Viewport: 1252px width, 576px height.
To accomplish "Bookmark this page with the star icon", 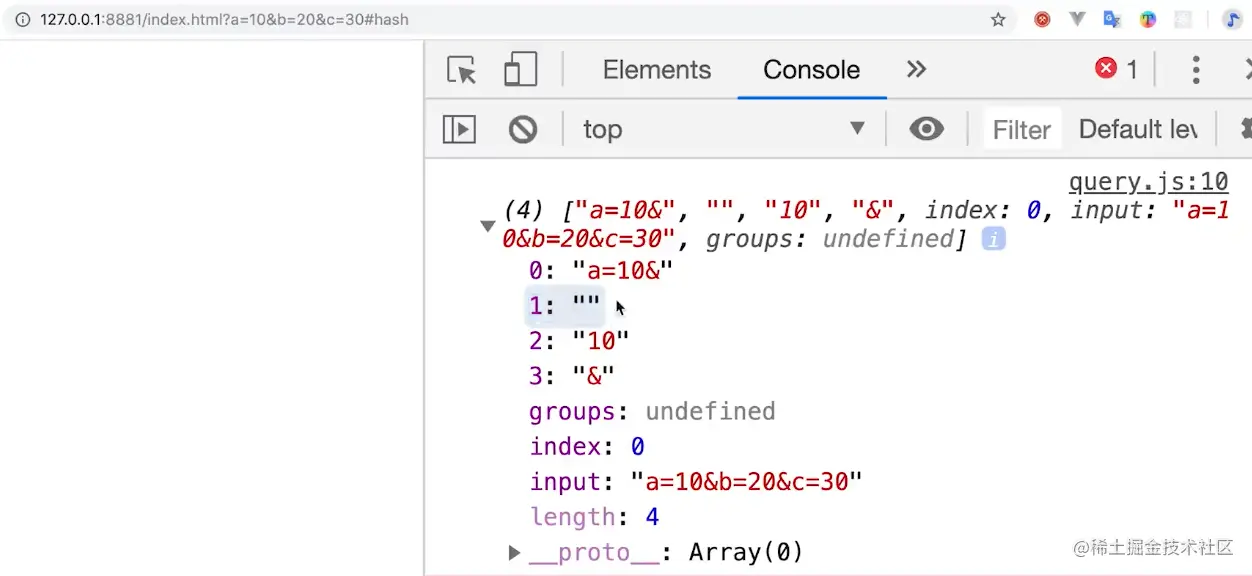I will 998,19.
